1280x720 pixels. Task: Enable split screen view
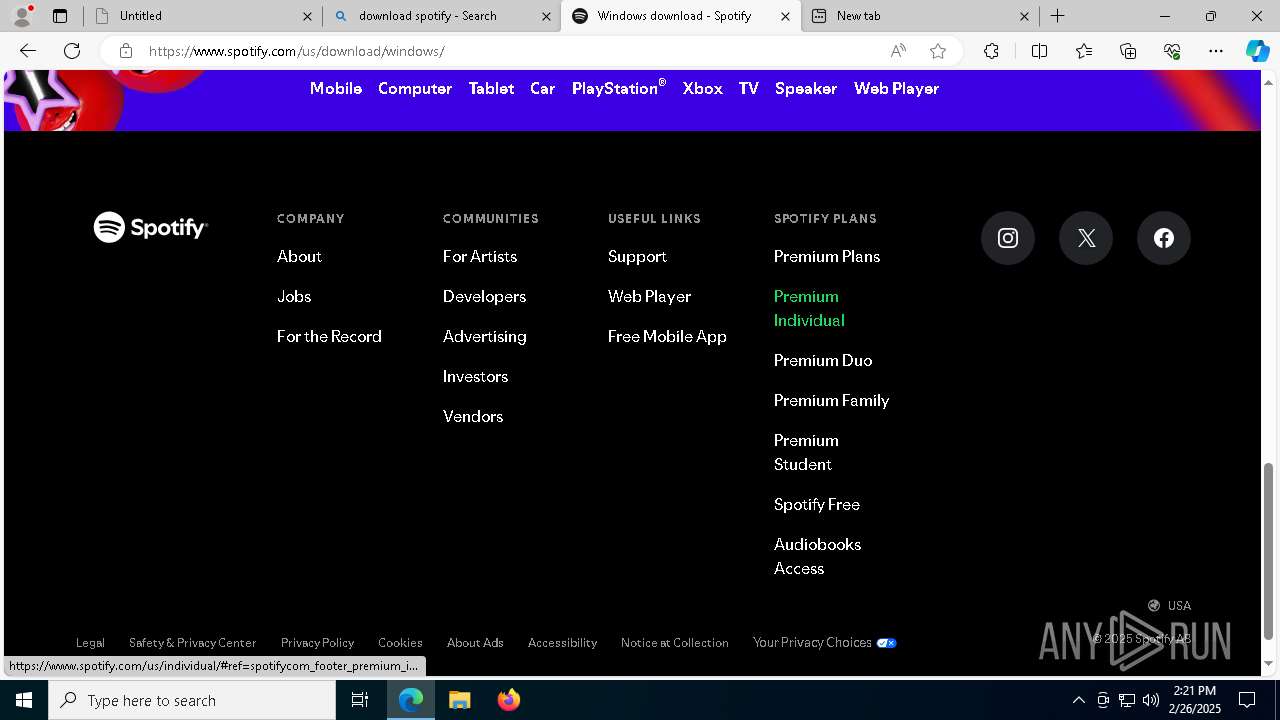pyautogui.click(x=1039, y=51)
